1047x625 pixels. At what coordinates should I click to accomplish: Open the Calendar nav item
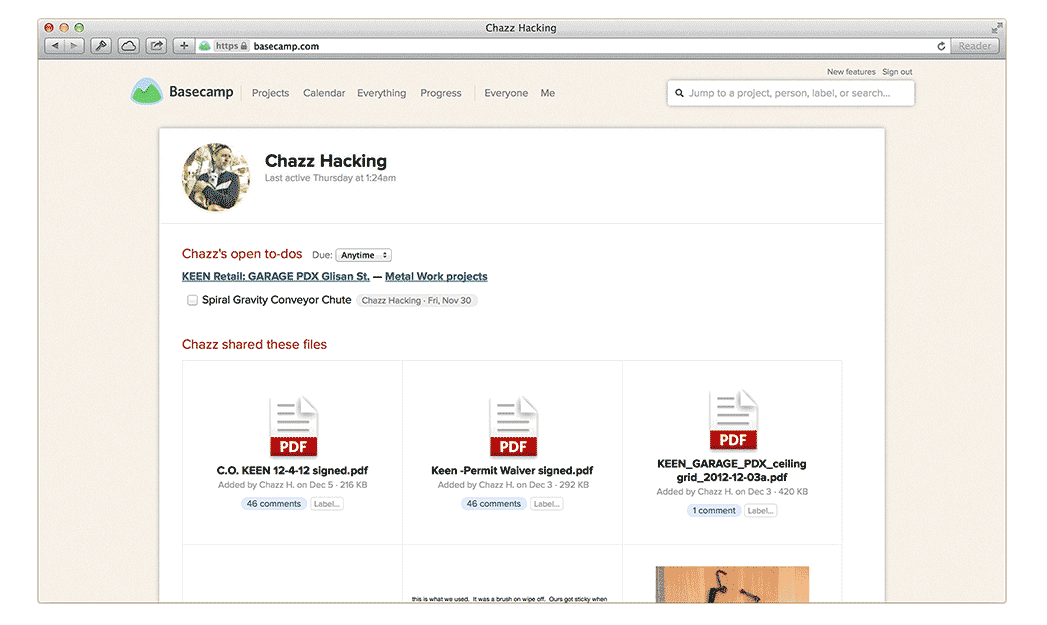tap(324, 93)
